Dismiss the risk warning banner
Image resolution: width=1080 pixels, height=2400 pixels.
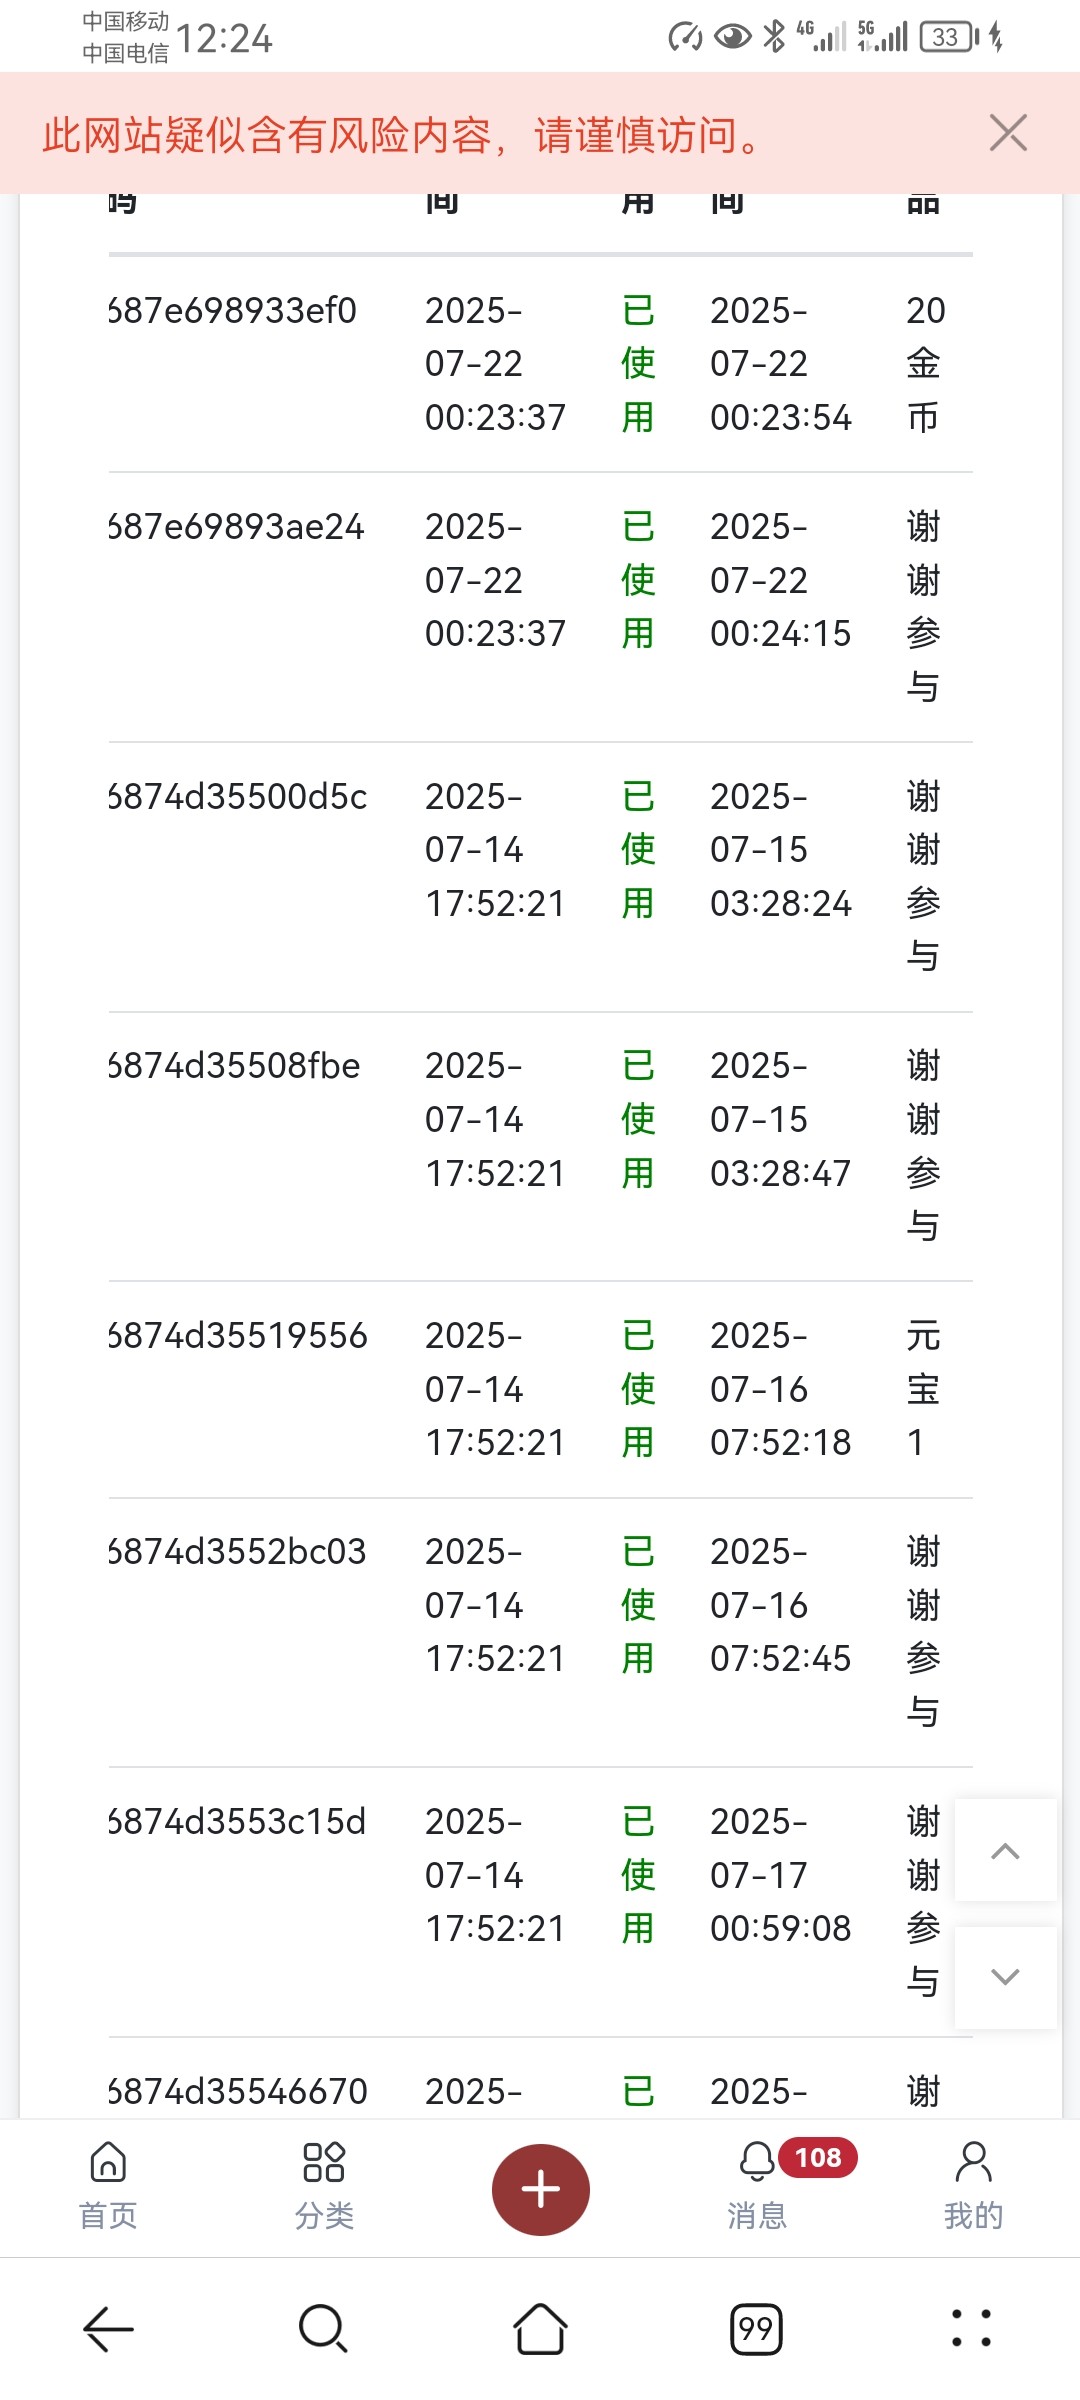[1008, 133]
